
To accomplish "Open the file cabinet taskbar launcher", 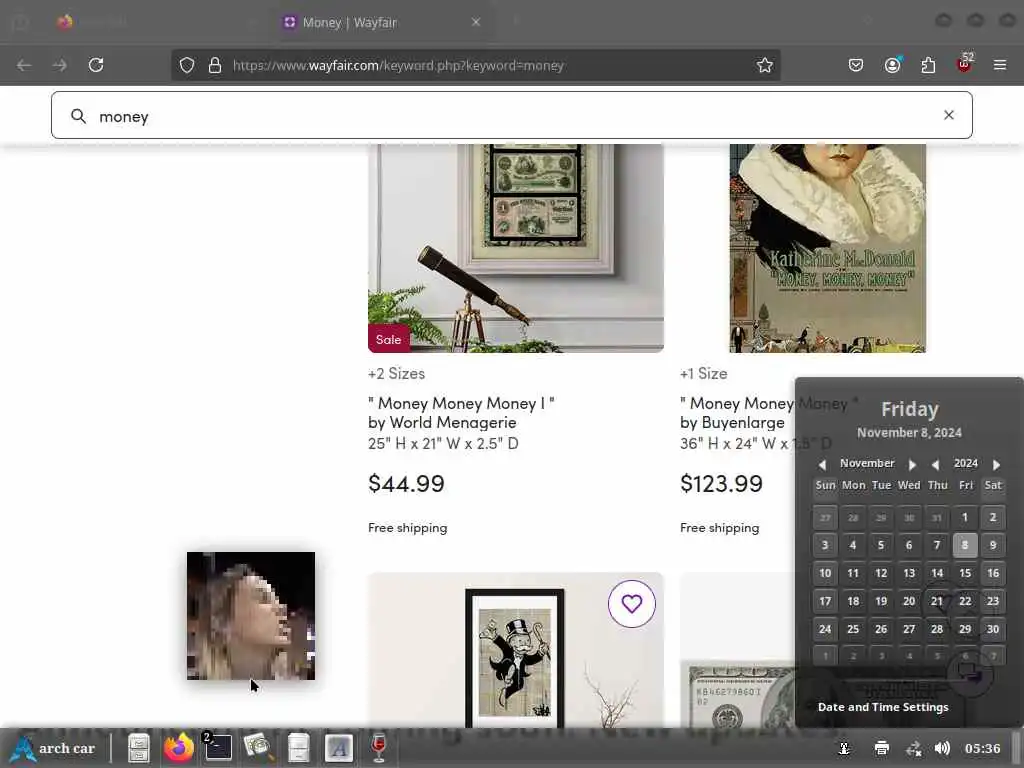I will [x=138, y=748].
